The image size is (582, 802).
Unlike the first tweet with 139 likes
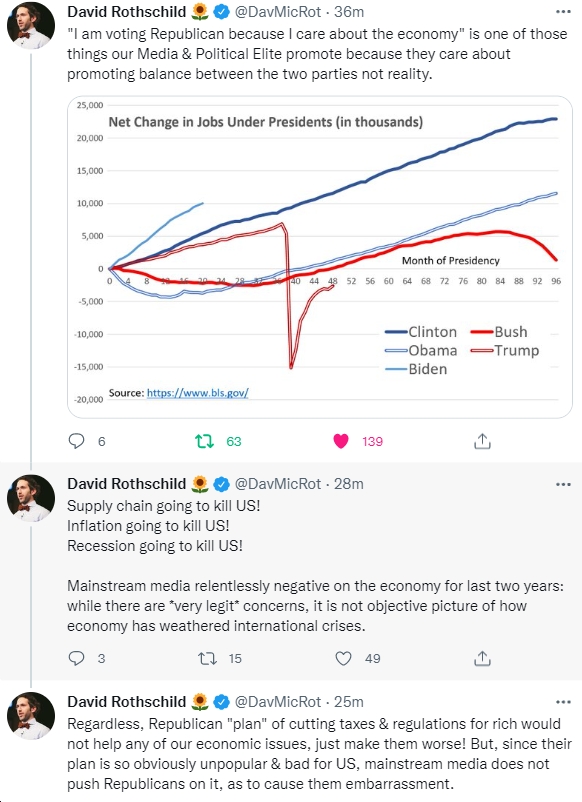(x=341, y=441)
